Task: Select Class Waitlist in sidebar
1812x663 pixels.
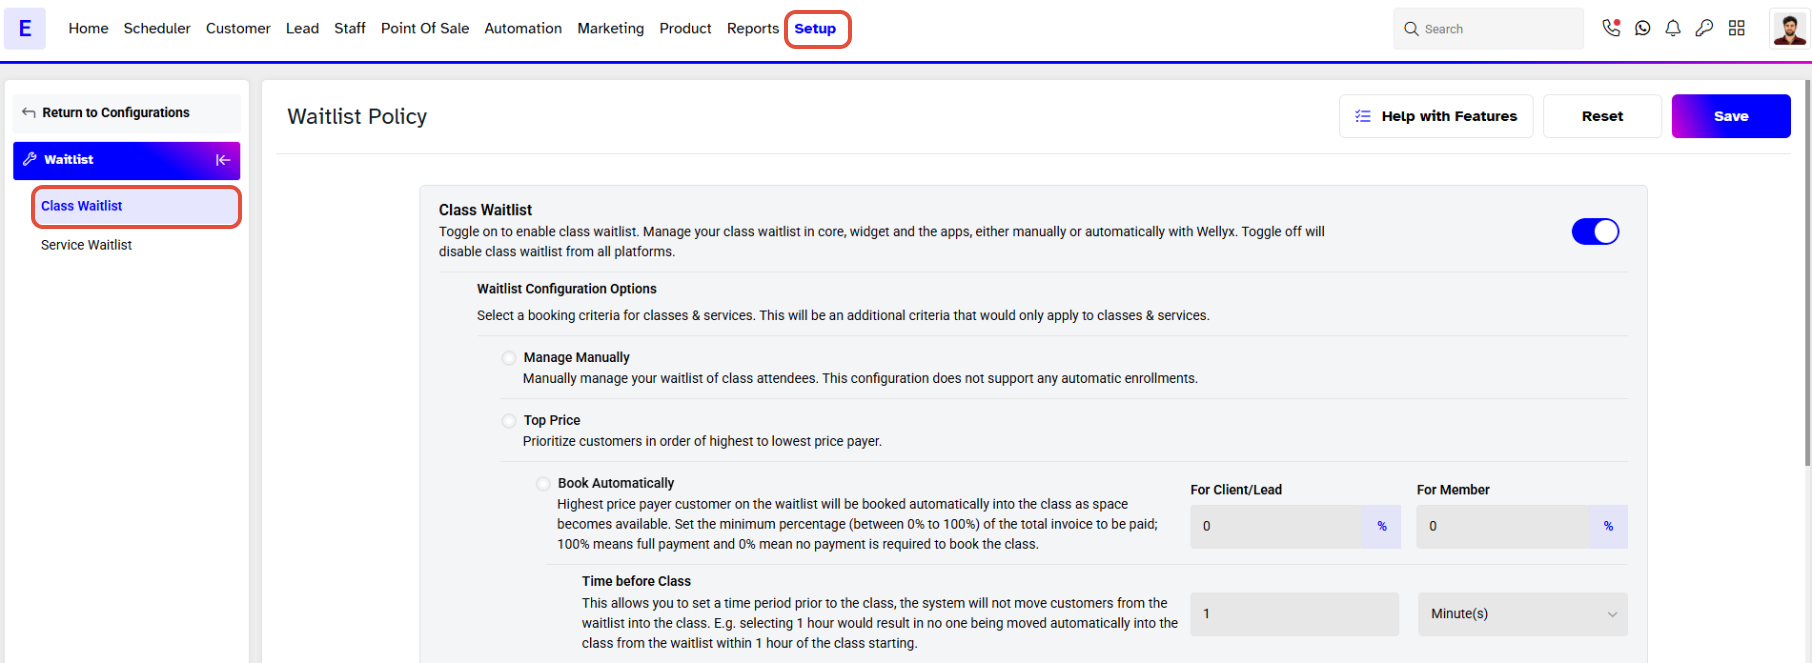Action: tap(136, 206)
